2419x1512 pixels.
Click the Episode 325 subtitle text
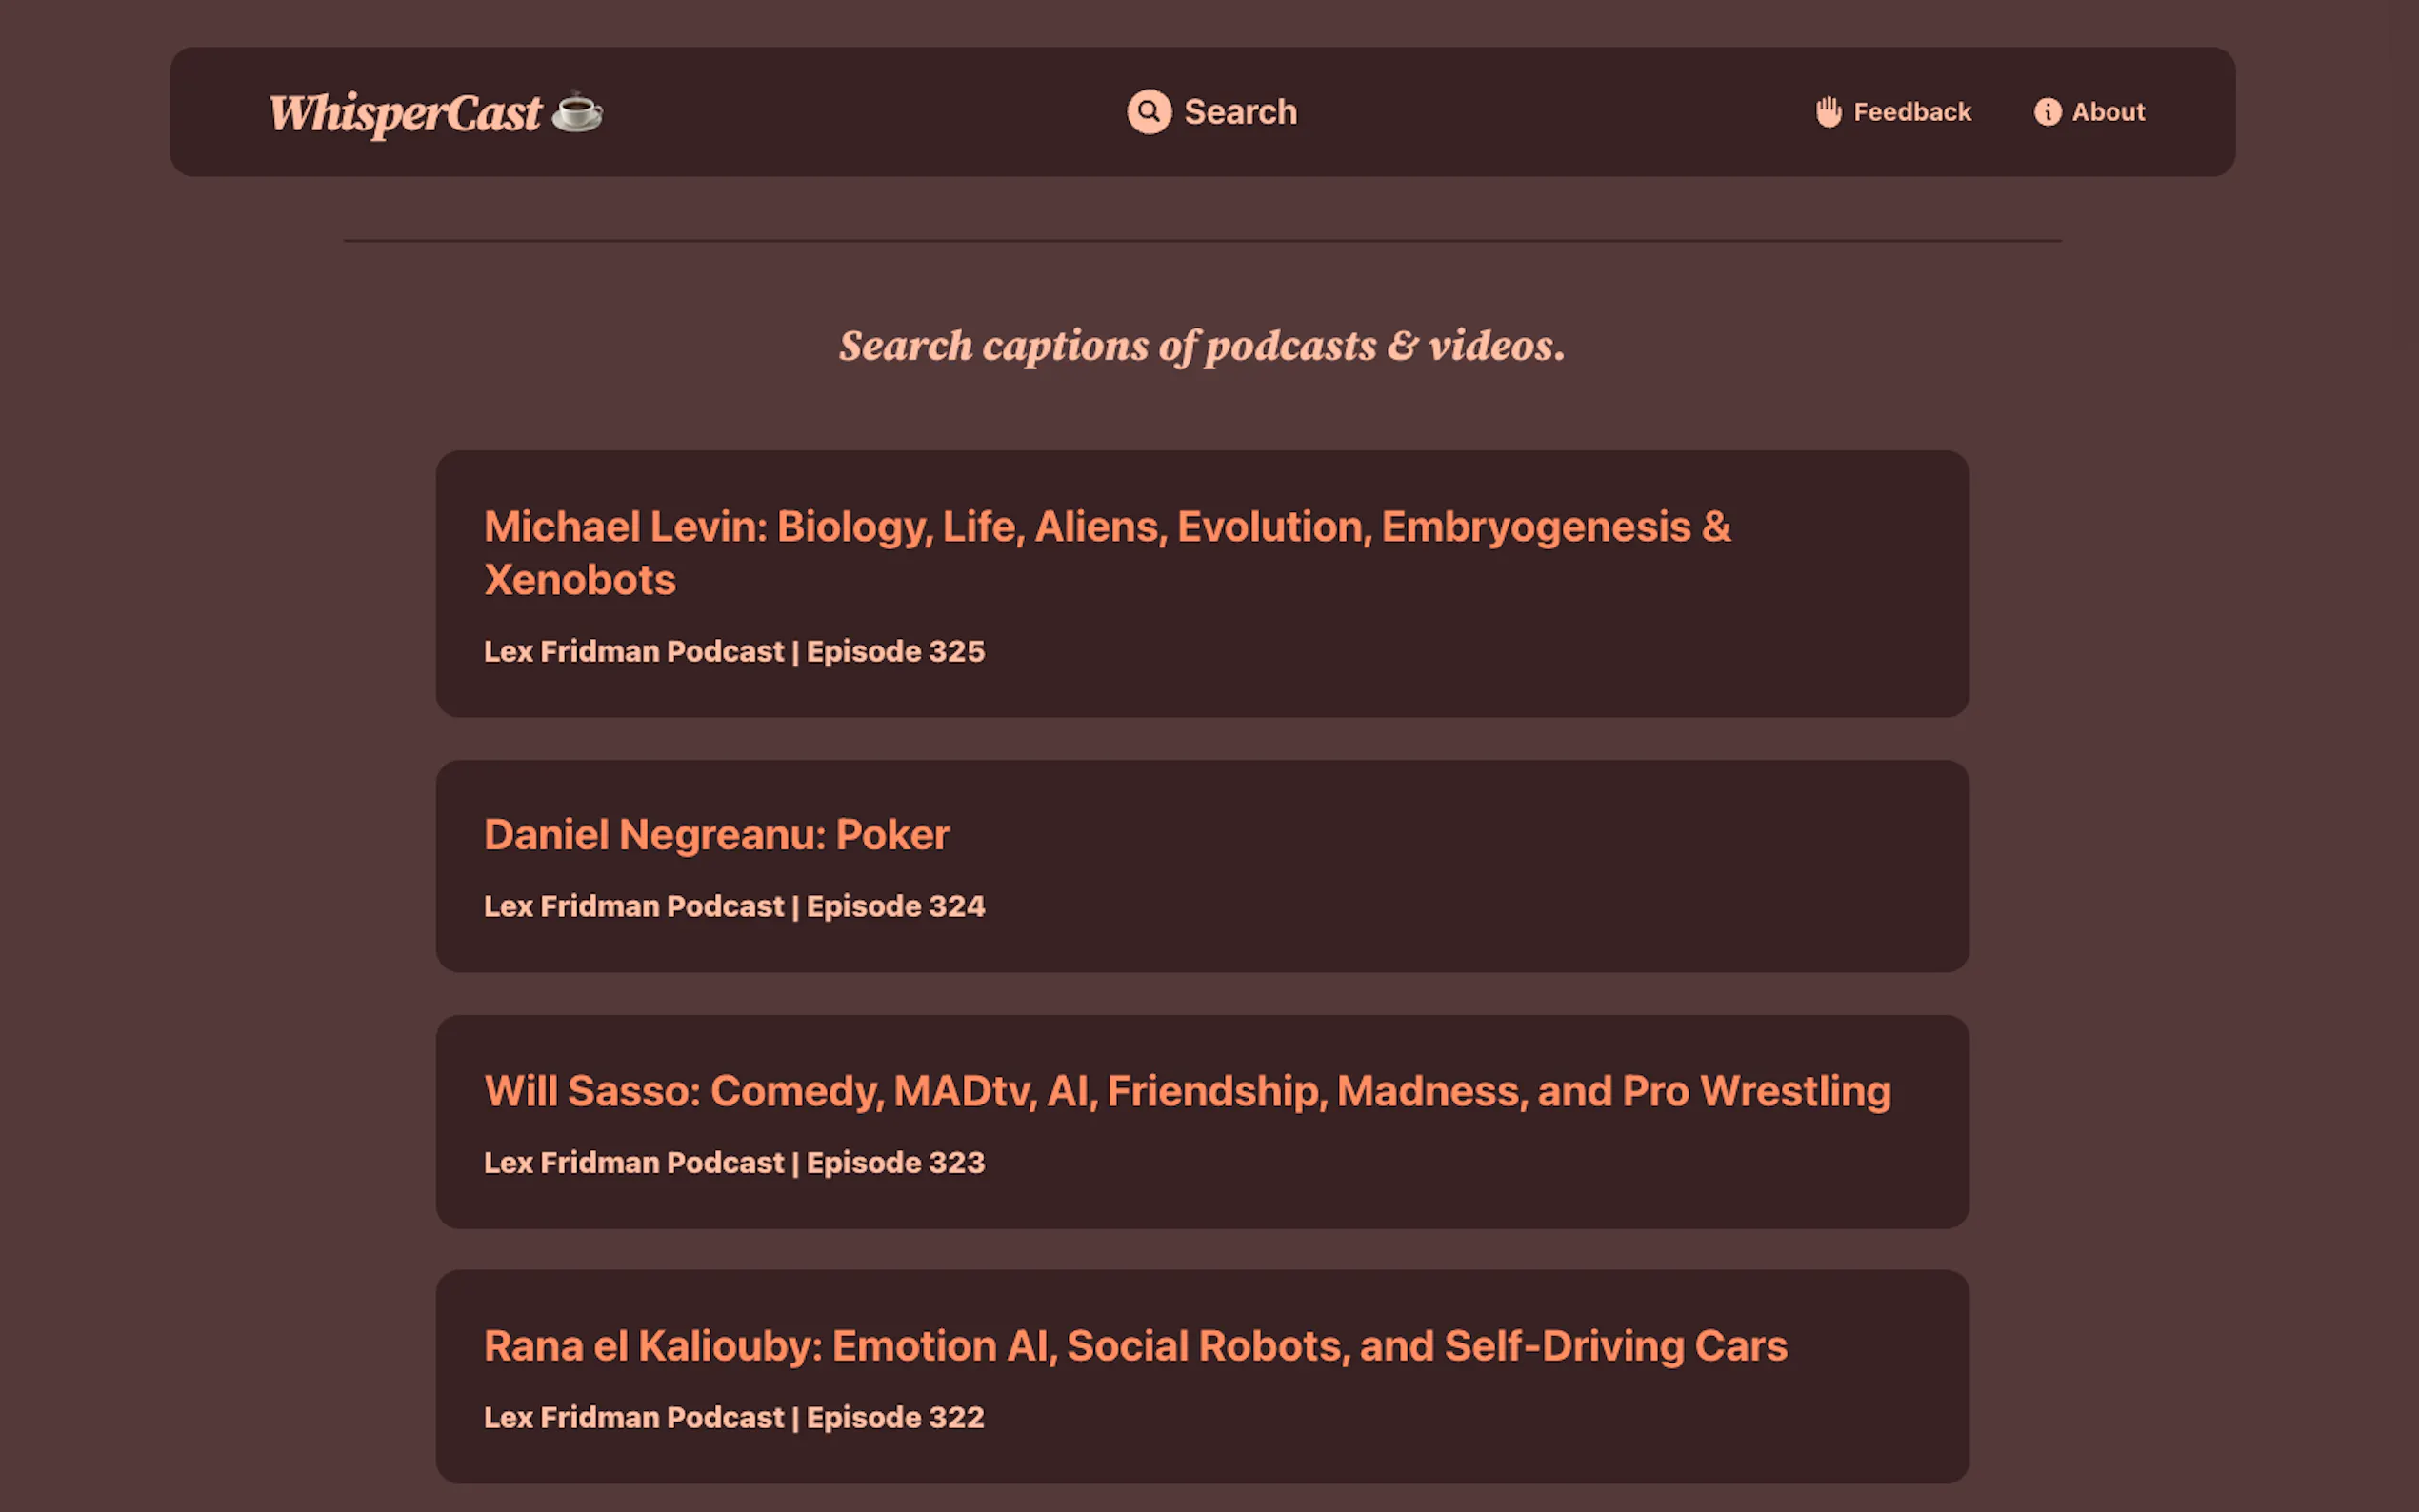click(x=734, y=651)
